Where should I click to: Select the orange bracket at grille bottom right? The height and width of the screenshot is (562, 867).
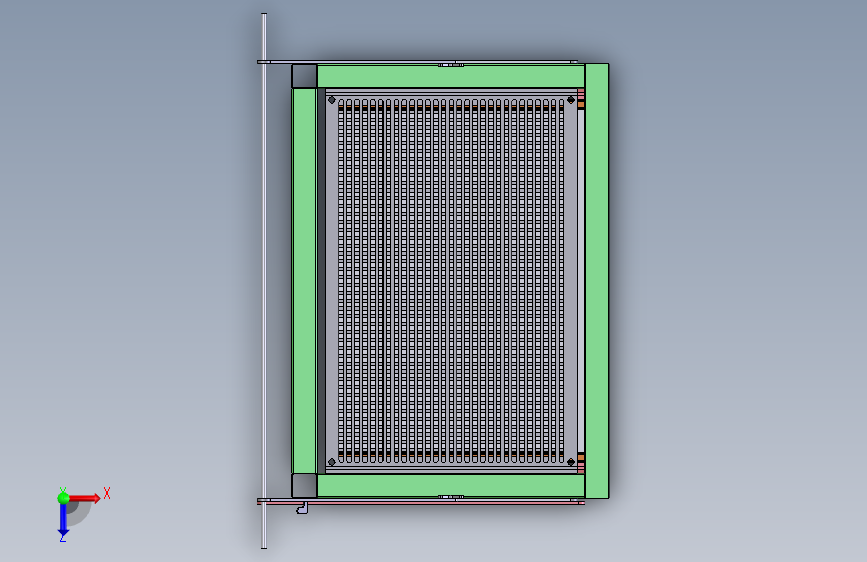(581, 457)
